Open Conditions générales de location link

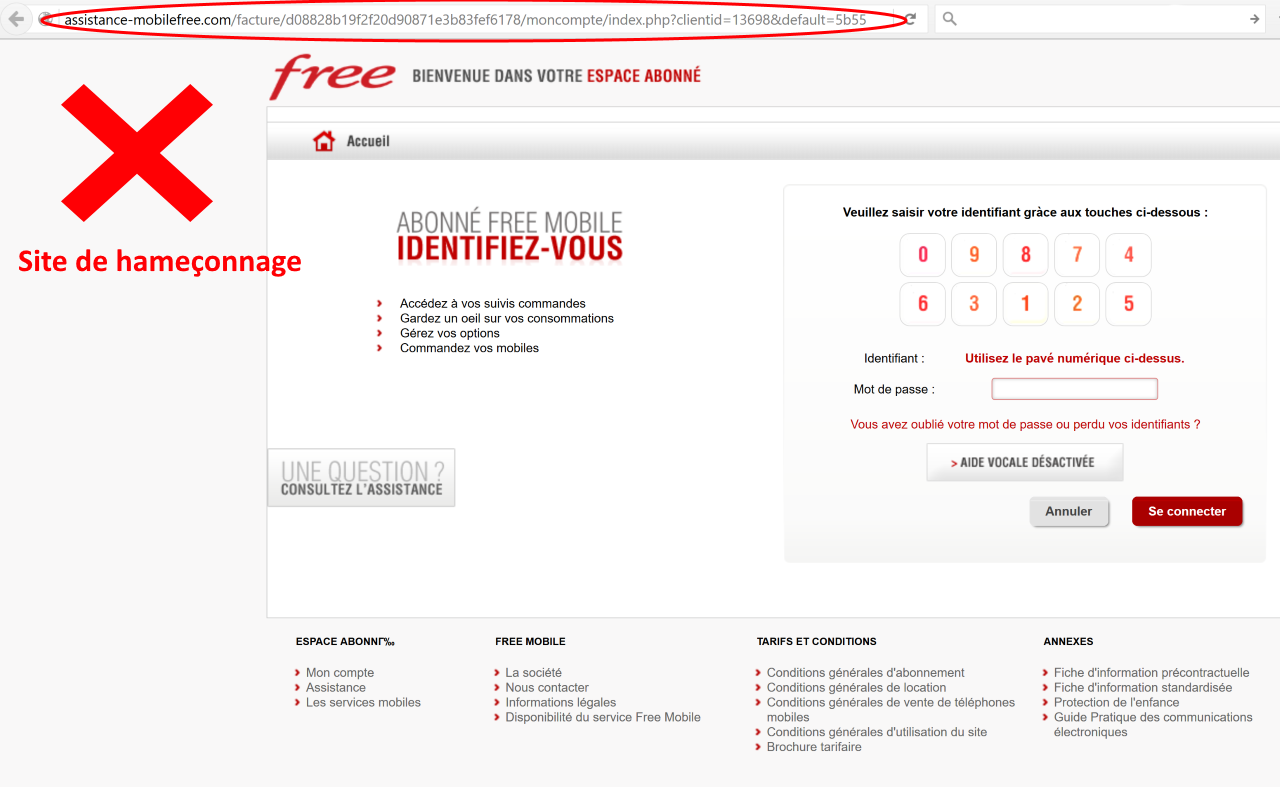pyautogui.click(x=856, y=688)
